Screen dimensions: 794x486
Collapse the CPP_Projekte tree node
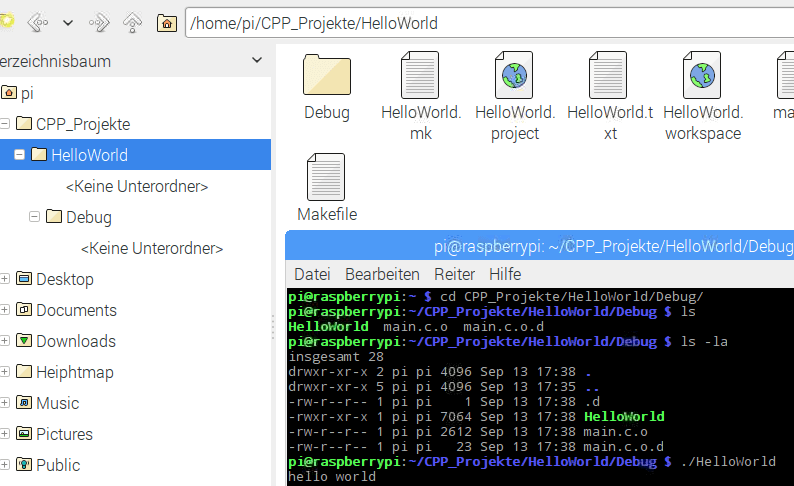click(6, 124)
